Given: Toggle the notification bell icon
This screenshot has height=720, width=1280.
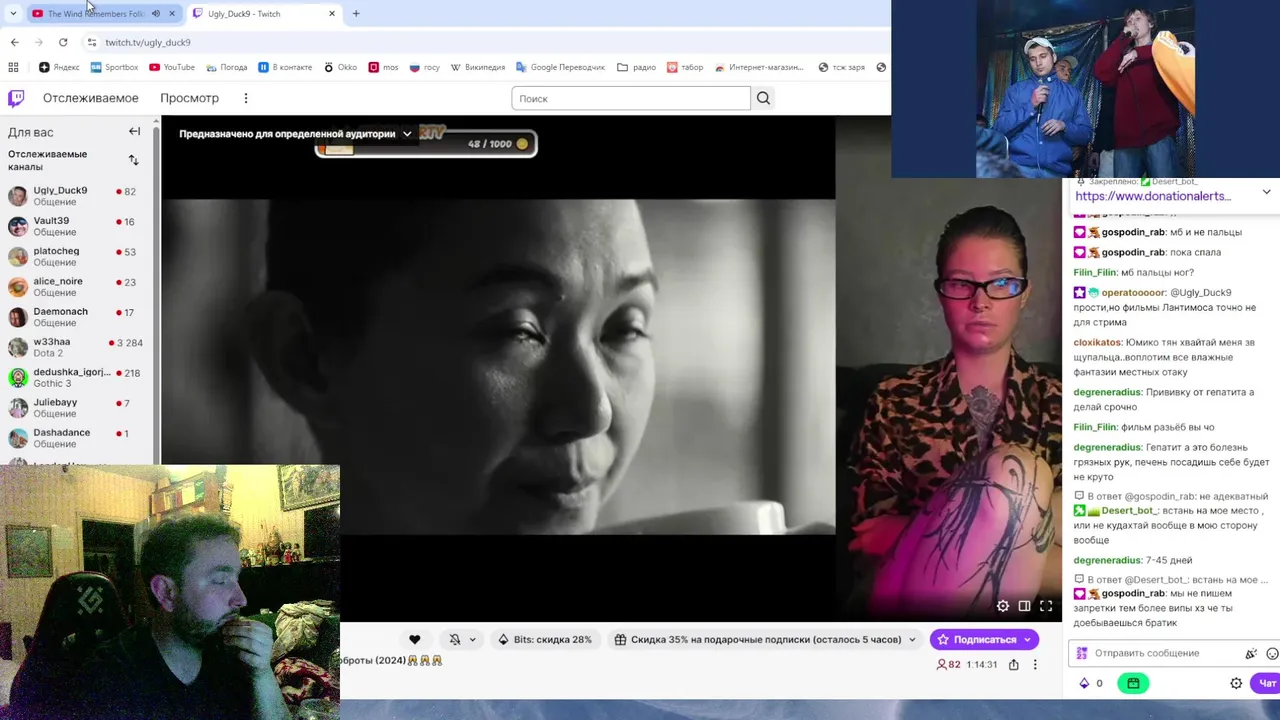Looking at the screenshot, I should click(455, 639).
